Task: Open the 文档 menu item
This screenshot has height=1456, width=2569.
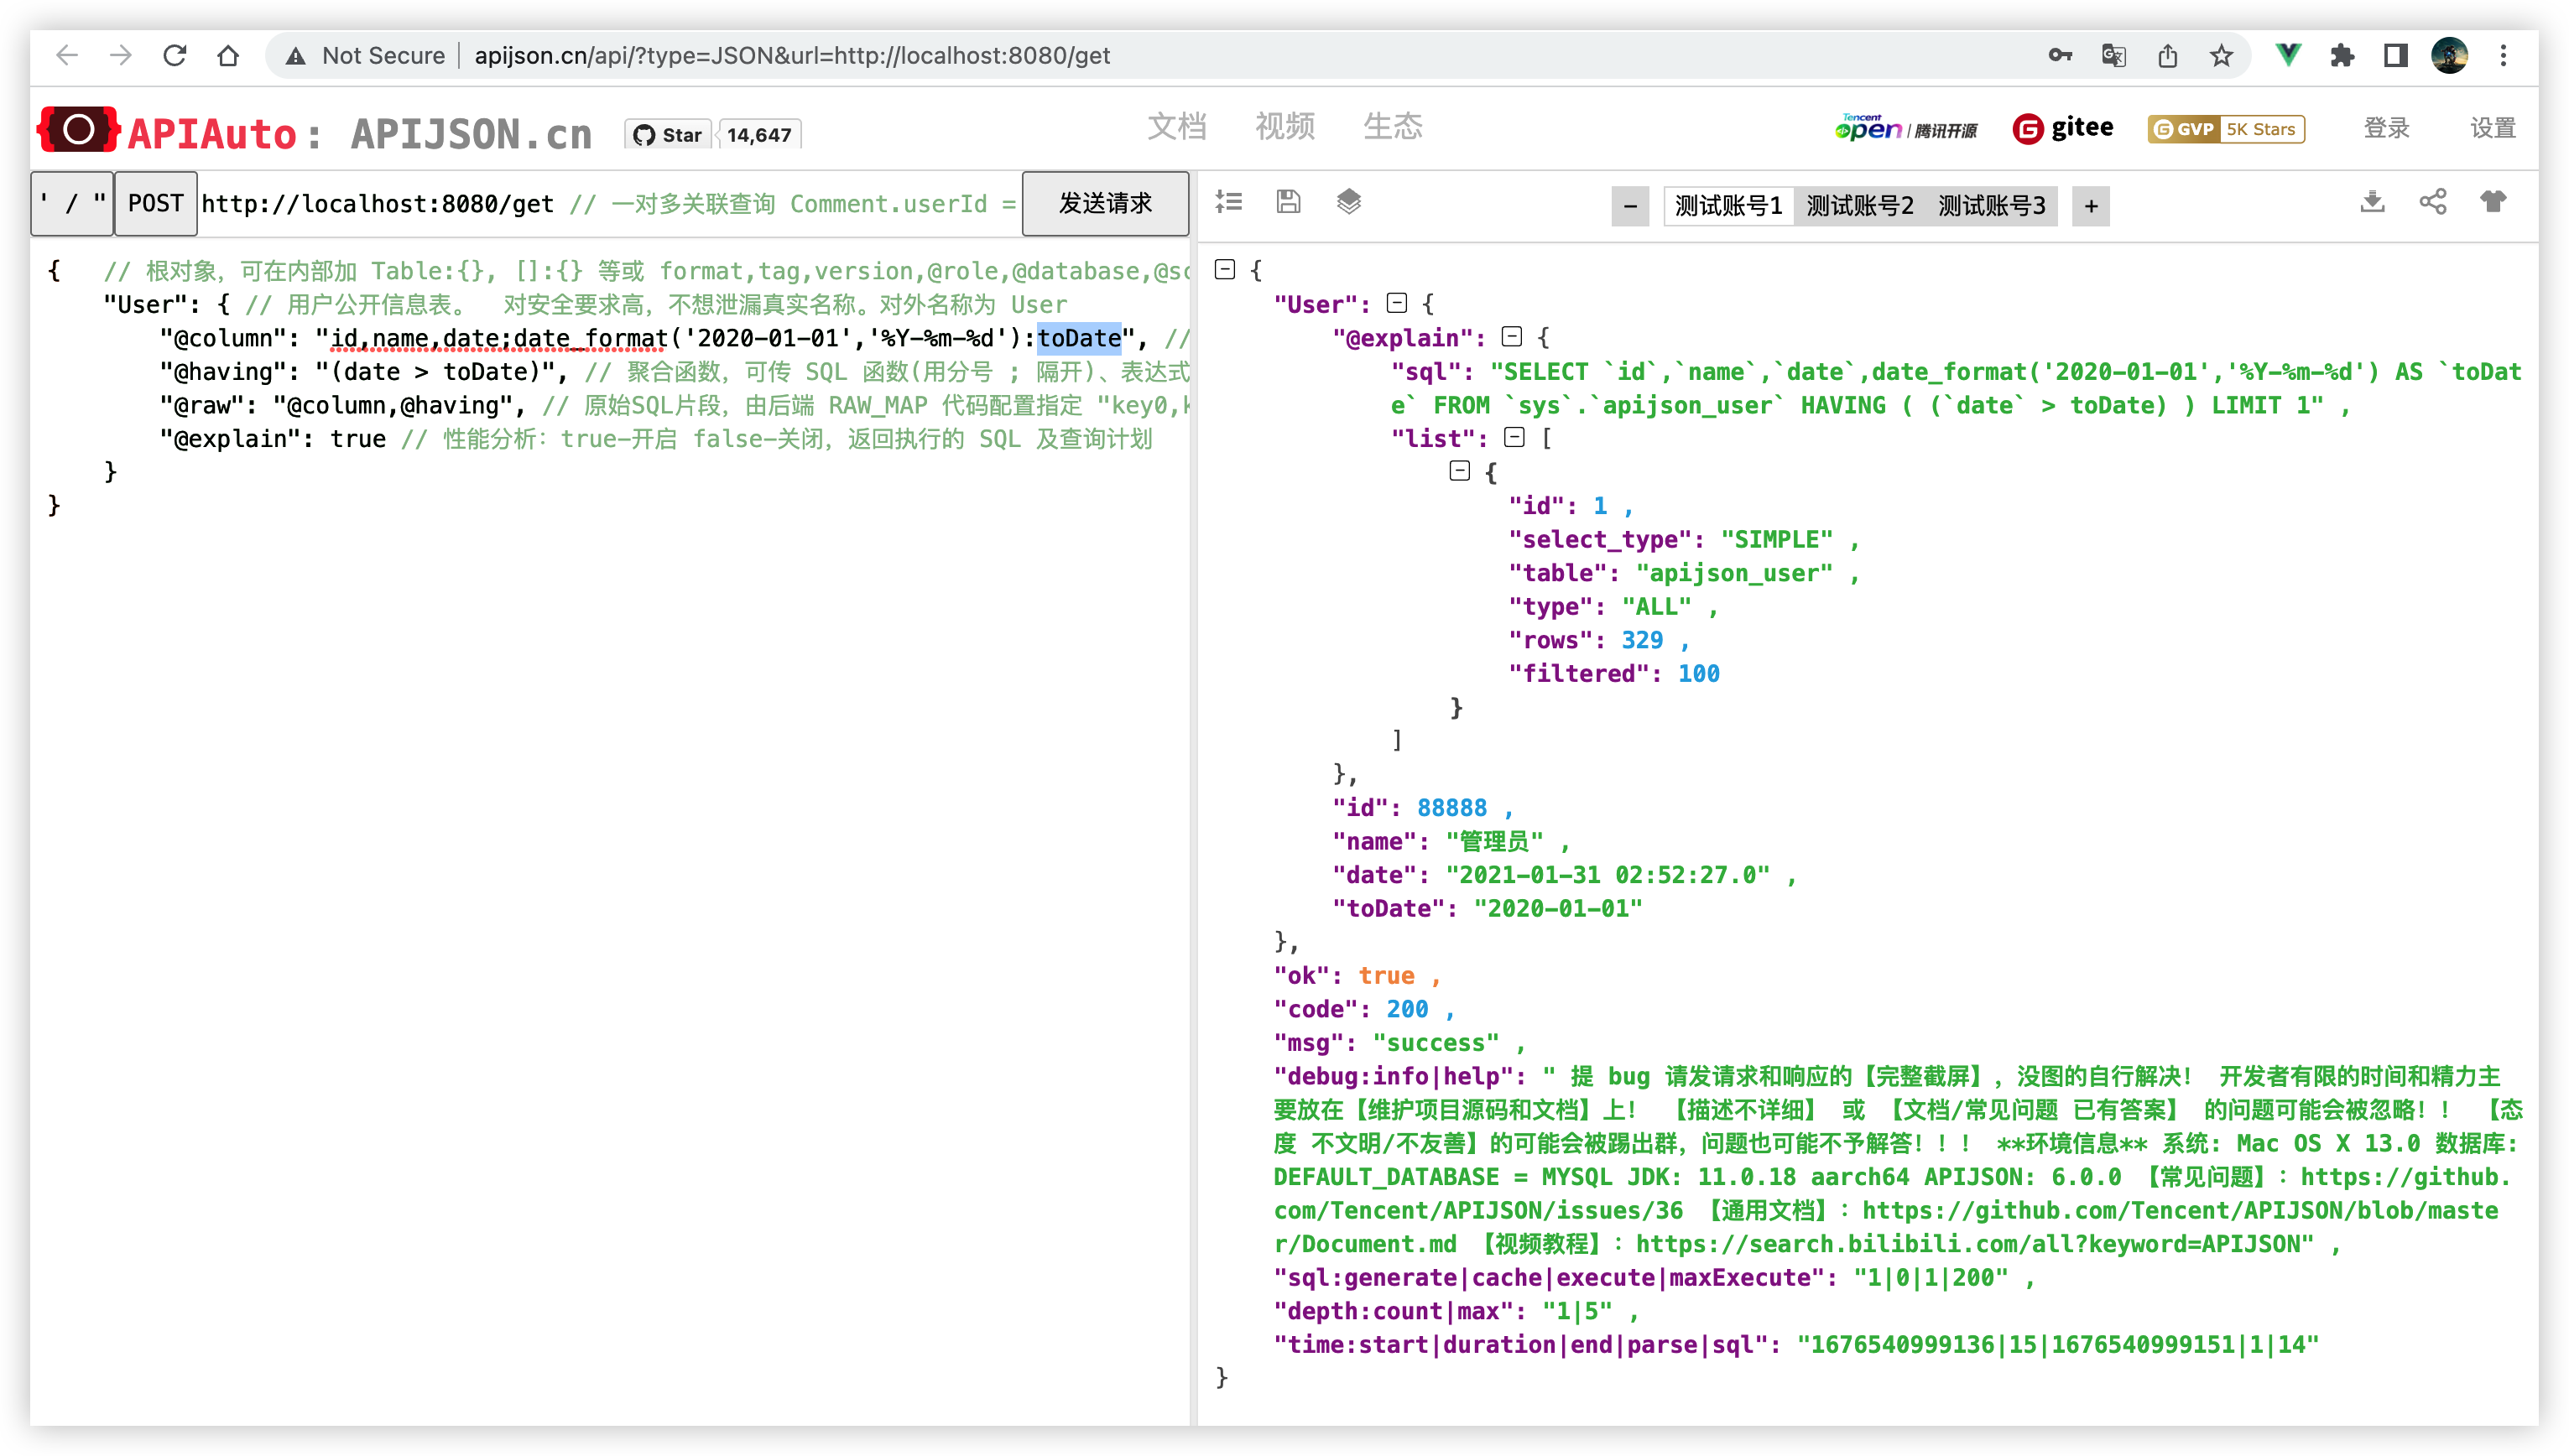Action: click(x=1178, y=126)
